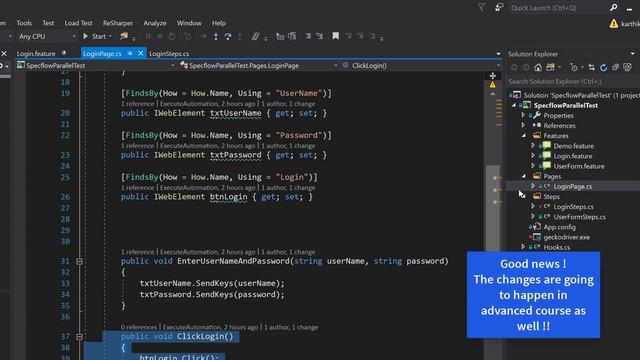Click the Step Into debug icon
640x360 pixels.
(x=216, y=36)
